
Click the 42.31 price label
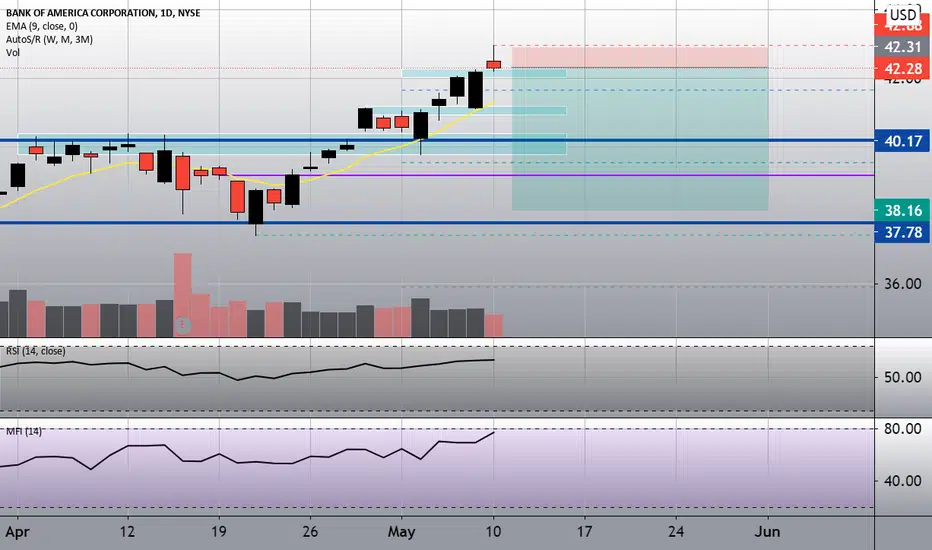(902, 47)
